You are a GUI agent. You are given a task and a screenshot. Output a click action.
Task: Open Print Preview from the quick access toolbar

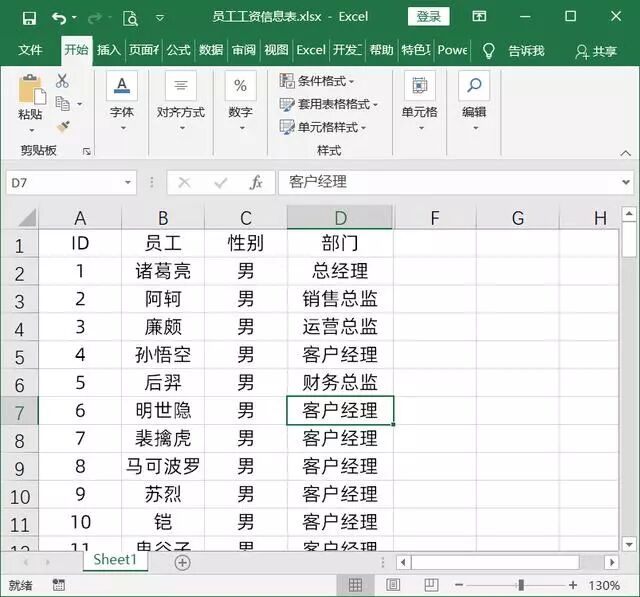coord(130,18)
